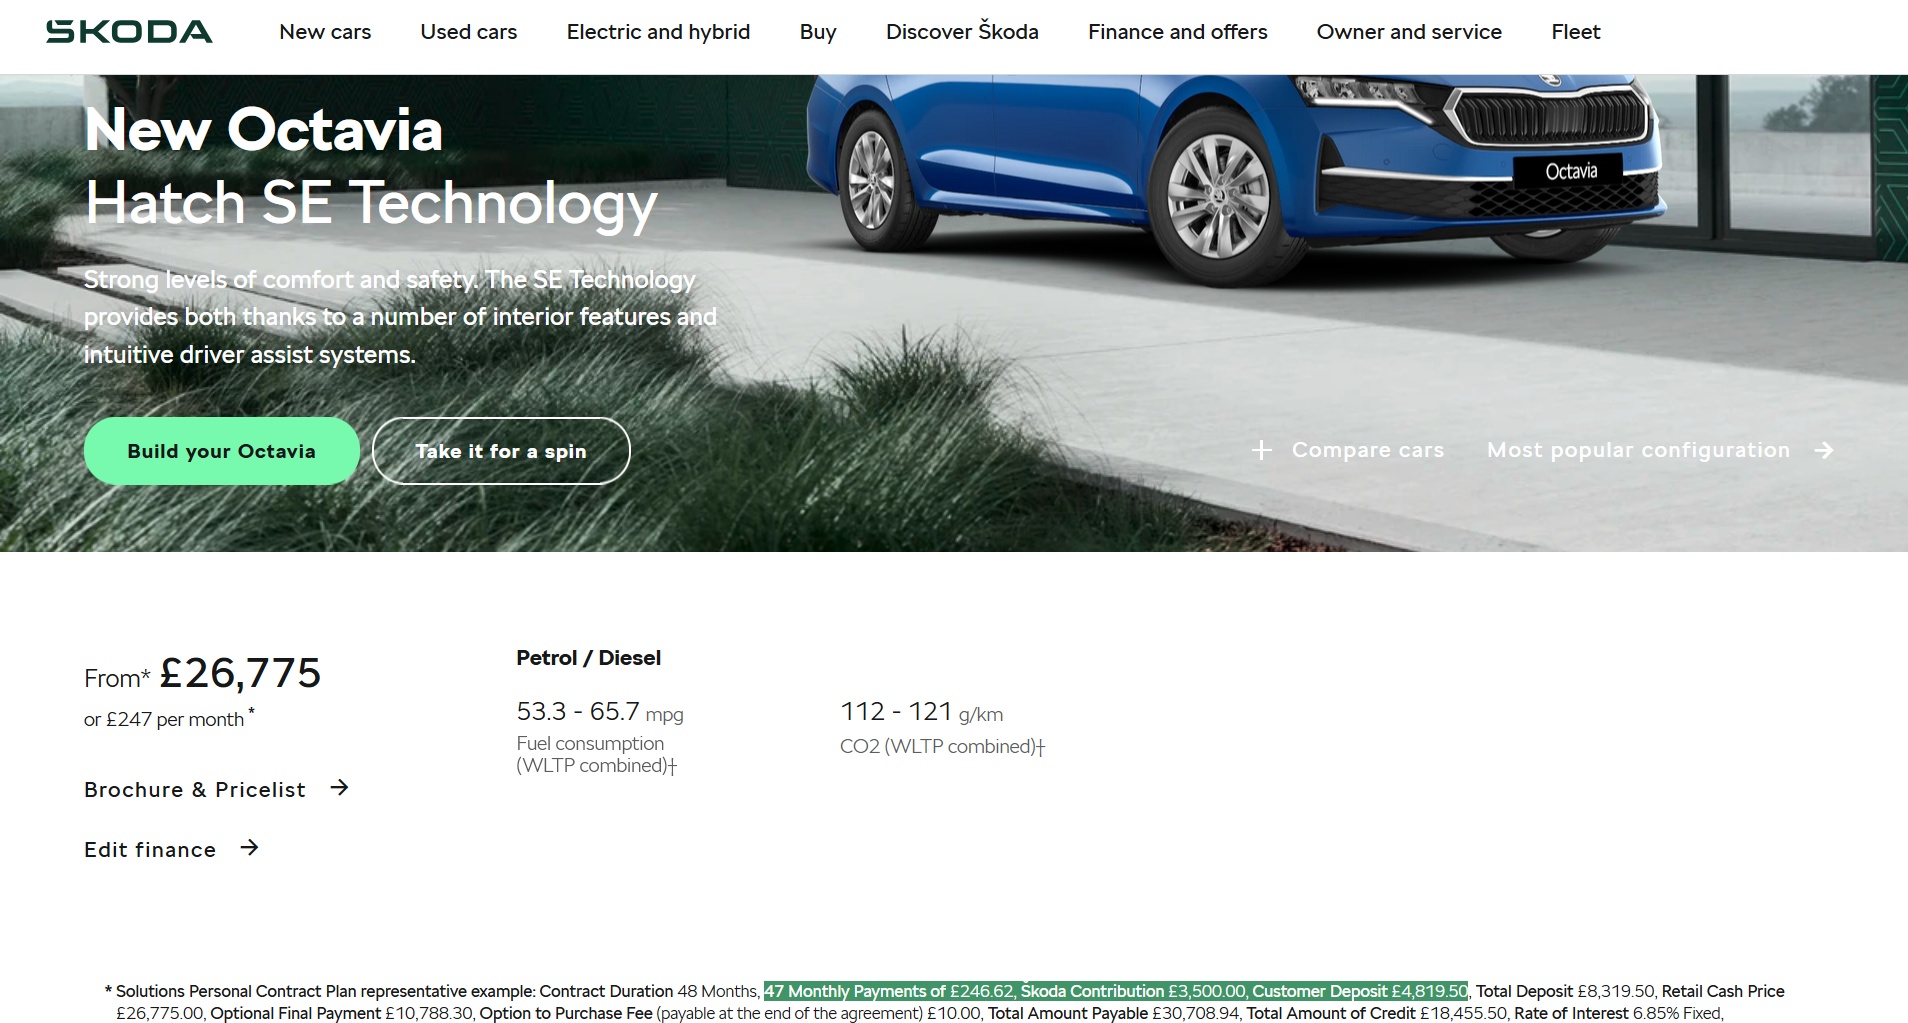Click the arrow next to Brochure & Pricelist

coord(339,788)
